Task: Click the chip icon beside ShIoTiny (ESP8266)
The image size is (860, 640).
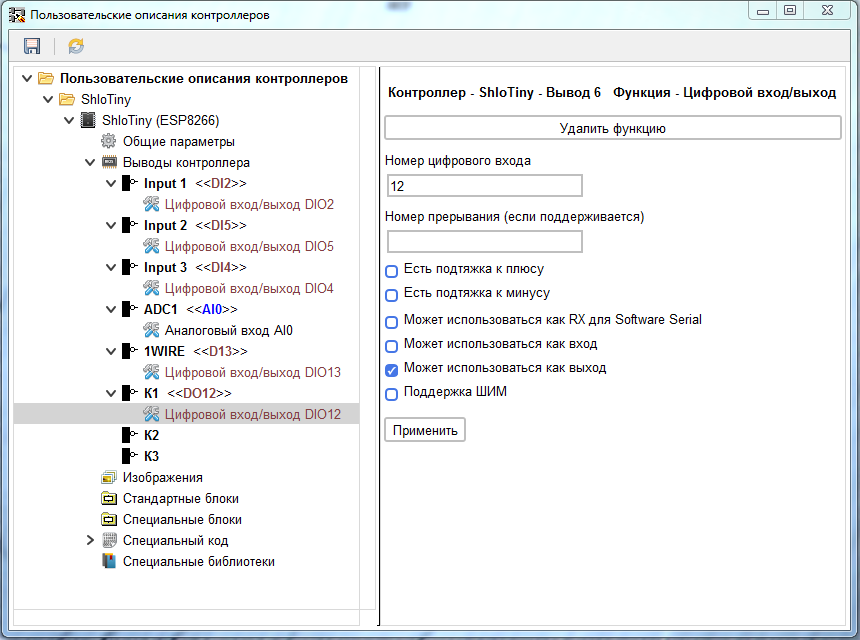Action: tap(88, 120)
